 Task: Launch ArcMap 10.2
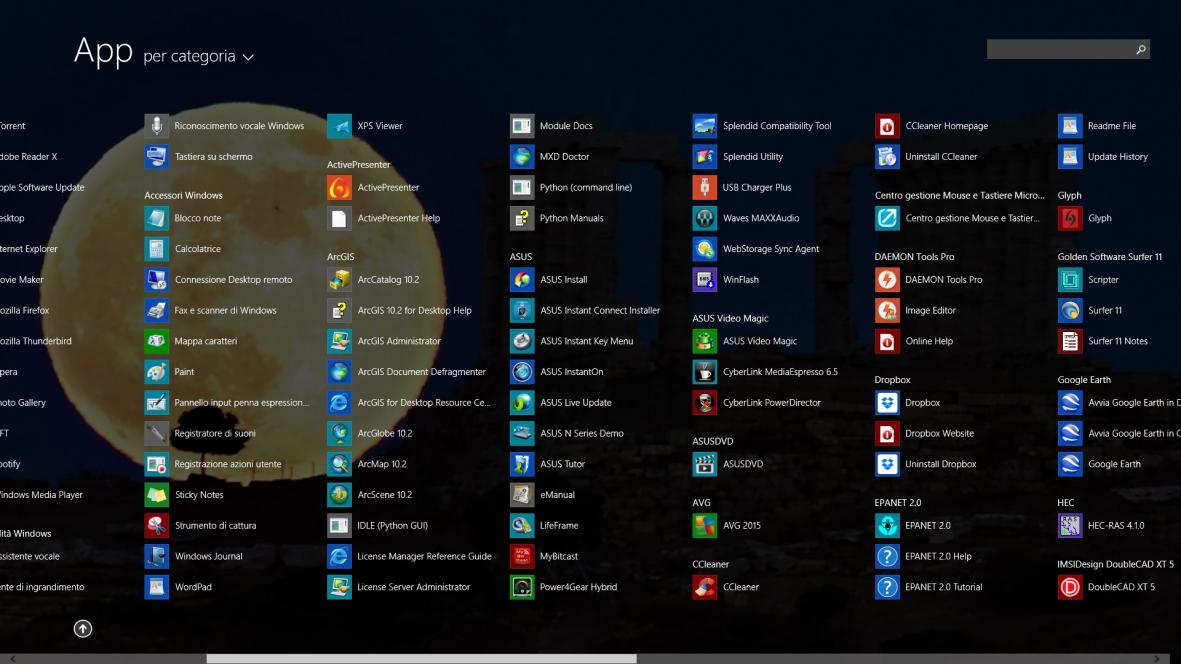pos(340,464)
